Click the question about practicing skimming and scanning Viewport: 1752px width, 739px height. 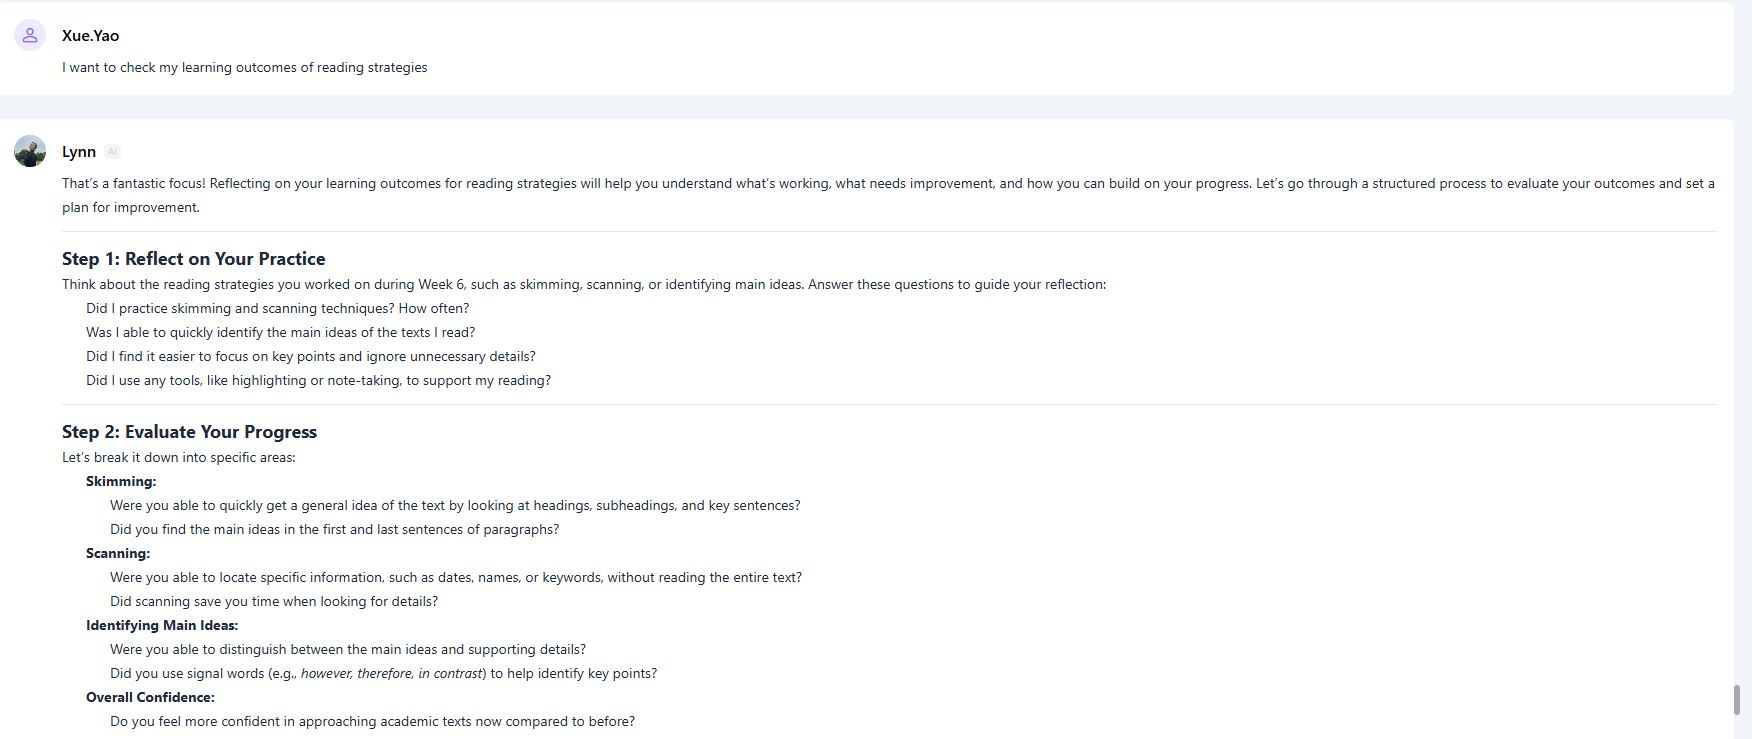(277, 308)
